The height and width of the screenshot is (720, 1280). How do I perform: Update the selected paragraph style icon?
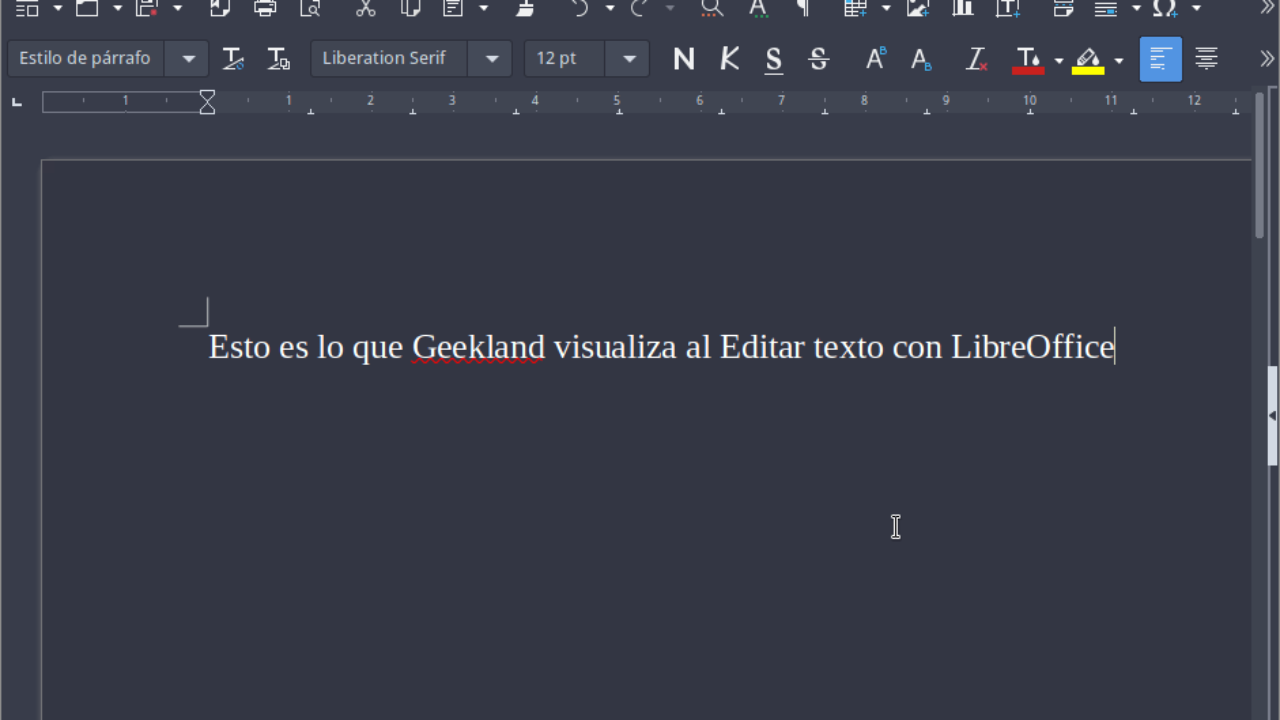(233, 59)
